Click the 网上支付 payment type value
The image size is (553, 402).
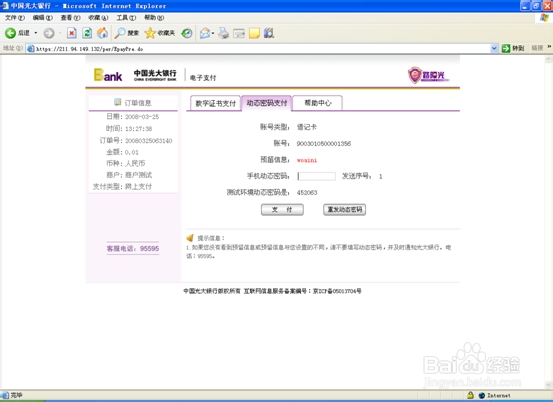click(x=138, y=187)
